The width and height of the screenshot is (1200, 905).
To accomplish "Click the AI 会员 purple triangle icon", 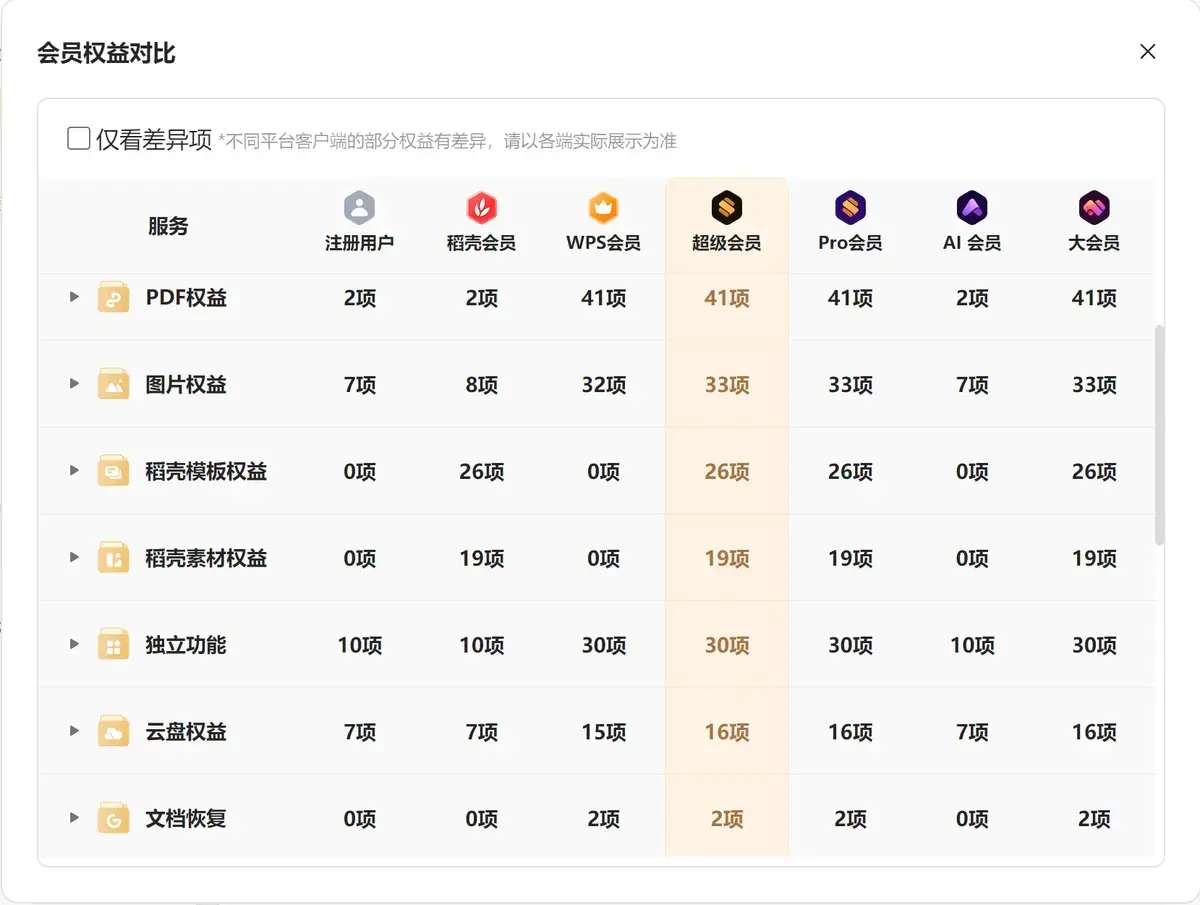I will 972,208.
